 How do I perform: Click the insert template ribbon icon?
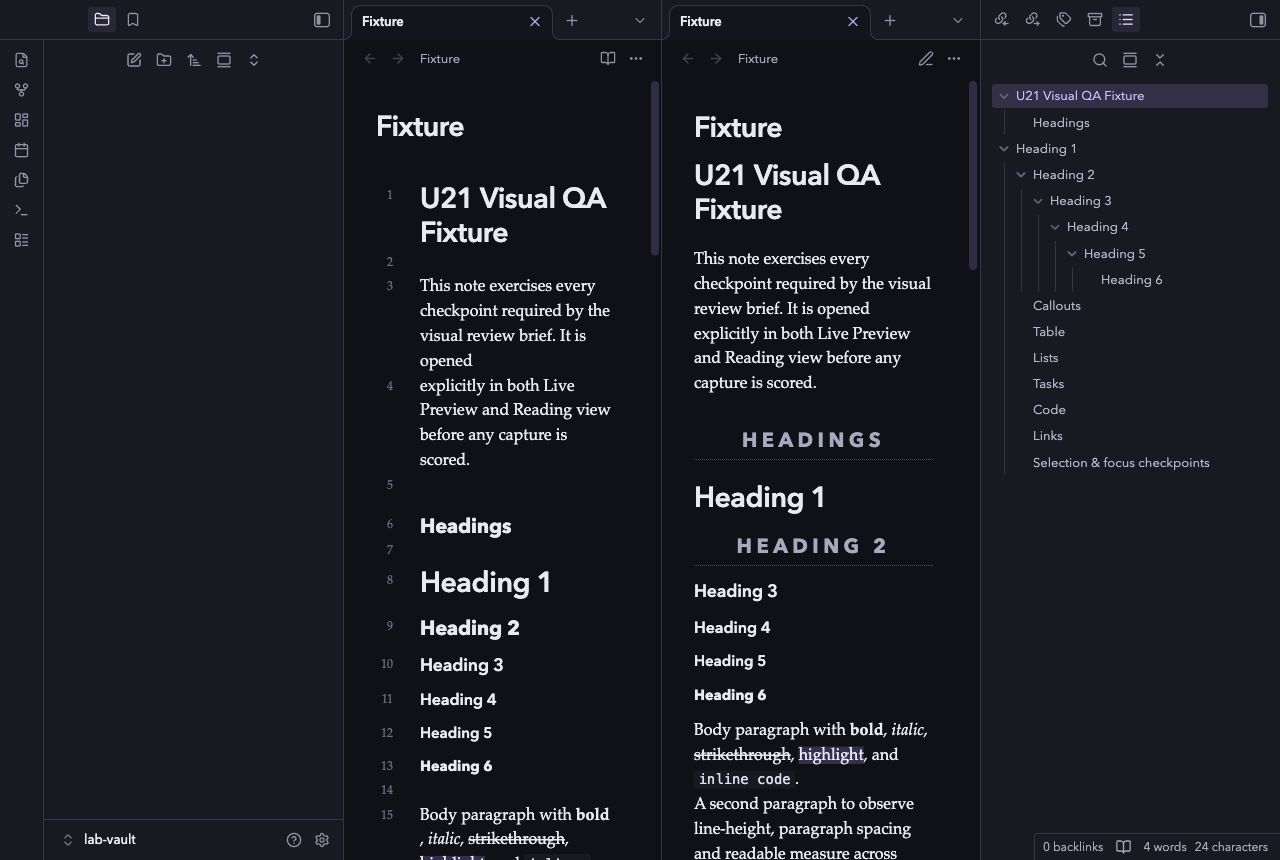coord(21,180)
